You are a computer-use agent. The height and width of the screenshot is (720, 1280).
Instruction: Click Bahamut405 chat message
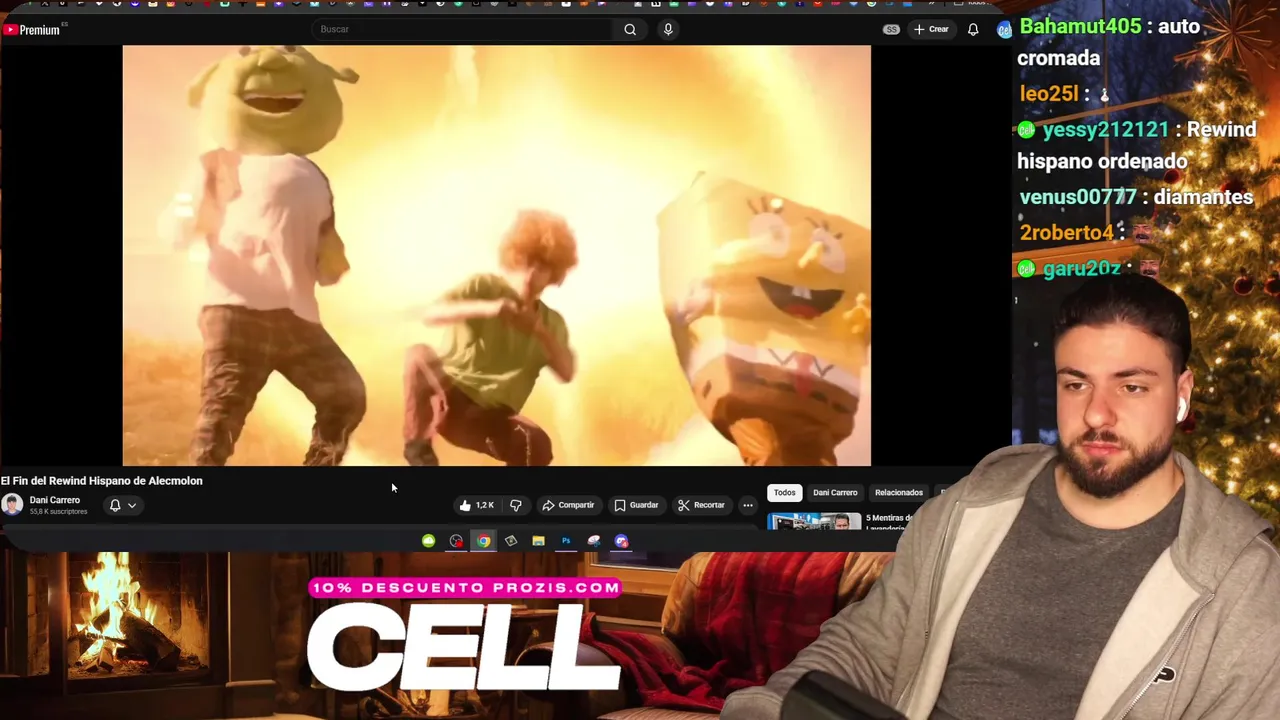coord(1109,42)
